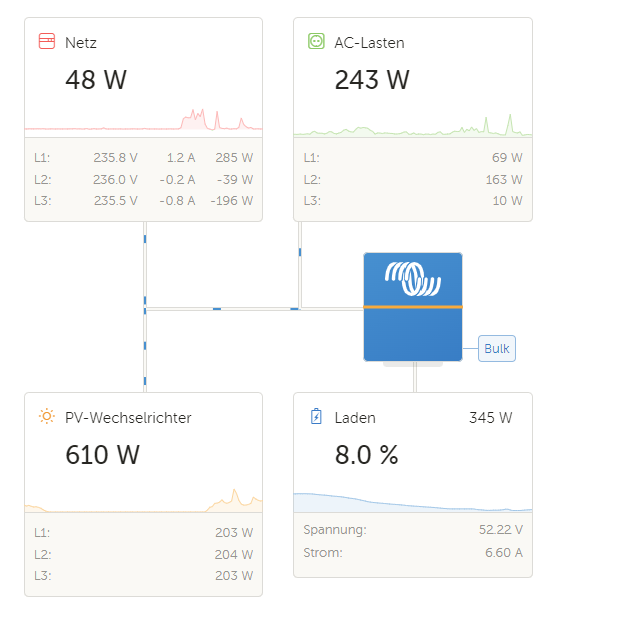641x623 pixels.
Task: Click the 8.0 % battery state of charge
Action: coord(366,455)
